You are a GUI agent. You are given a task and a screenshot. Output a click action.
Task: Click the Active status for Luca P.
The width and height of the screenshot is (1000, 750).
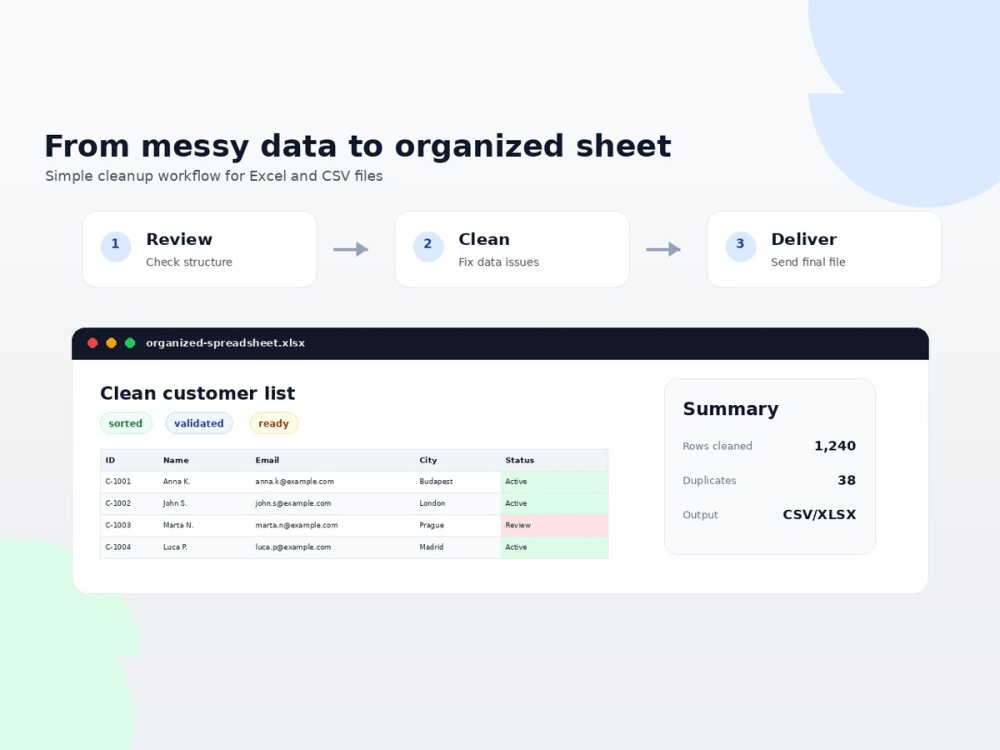click(x=554, y=547)
